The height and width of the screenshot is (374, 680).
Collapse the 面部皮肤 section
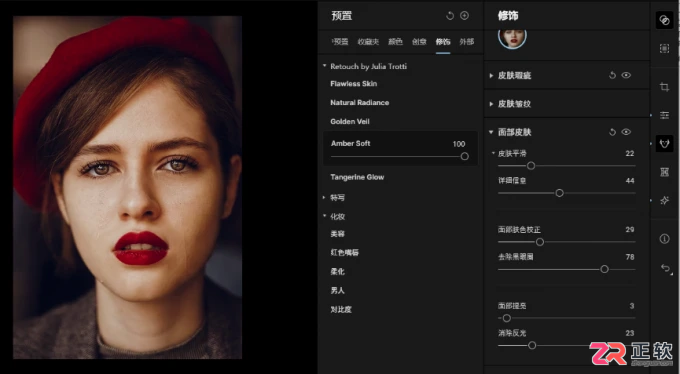pyautogui.click(x=491, y=132)
